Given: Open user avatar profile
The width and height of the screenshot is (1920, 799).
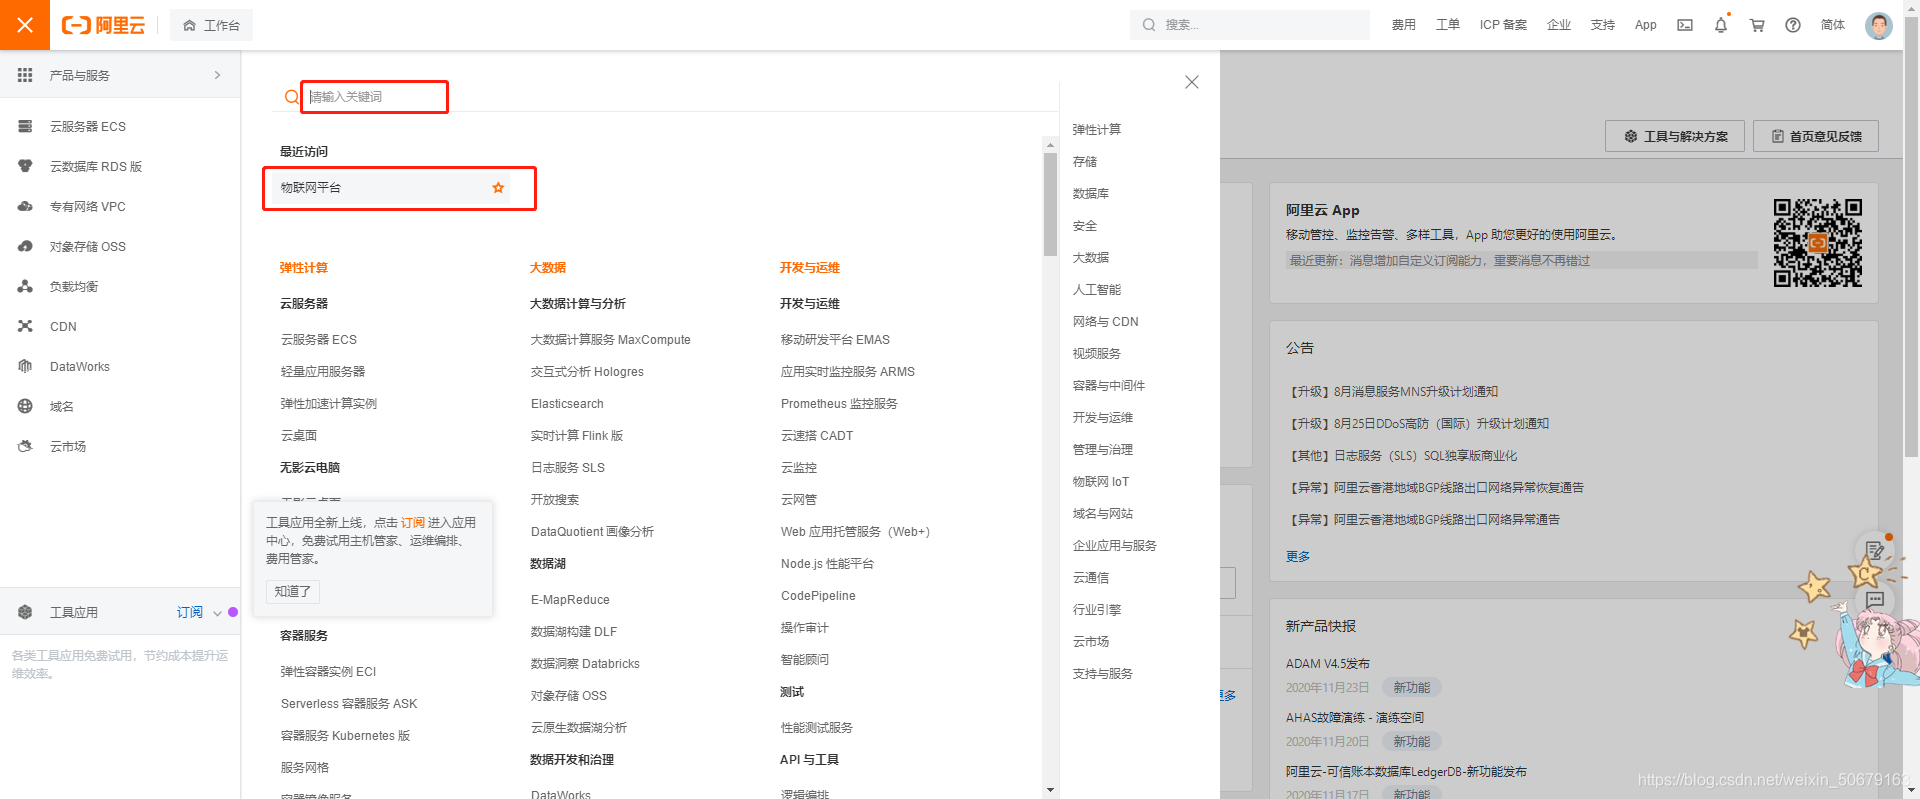Looking at the screenshot, I should pos(1879,25).
